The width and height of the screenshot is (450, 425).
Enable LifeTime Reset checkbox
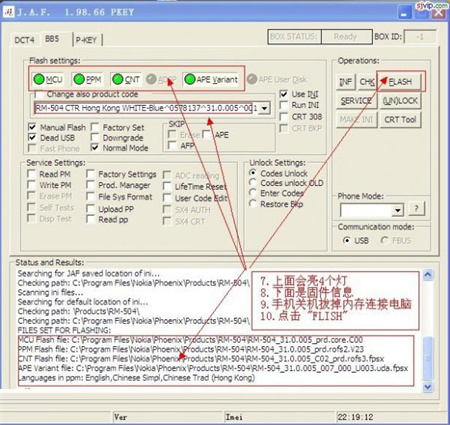click(167, 187)
